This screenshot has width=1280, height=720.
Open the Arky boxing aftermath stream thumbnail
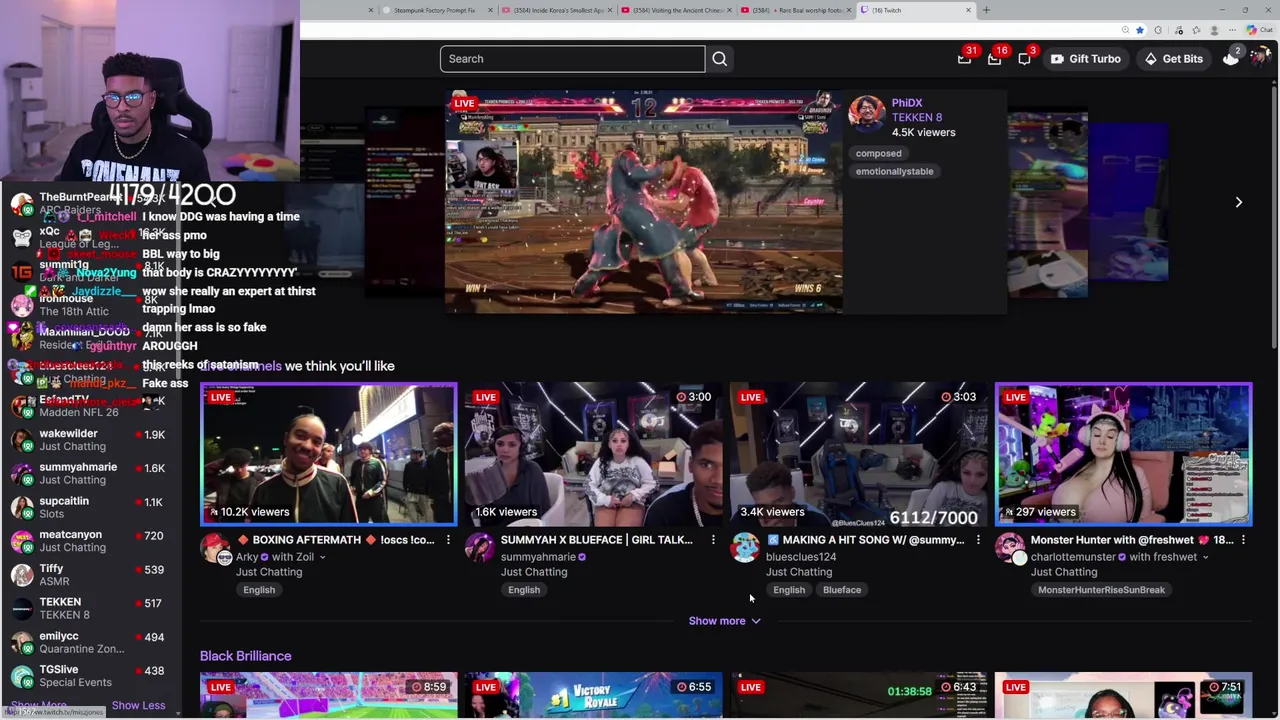[328, 455]
